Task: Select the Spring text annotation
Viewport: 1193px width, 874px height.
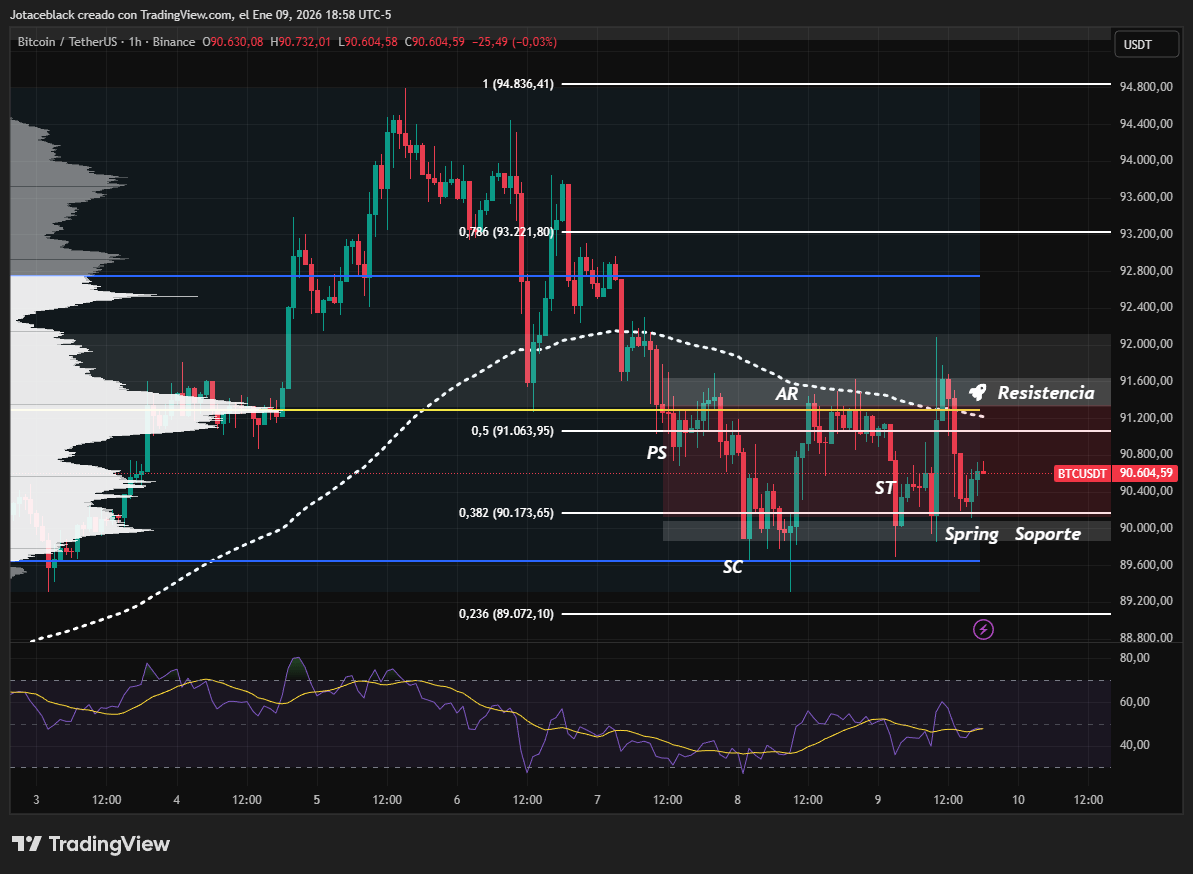Action: 971,534
